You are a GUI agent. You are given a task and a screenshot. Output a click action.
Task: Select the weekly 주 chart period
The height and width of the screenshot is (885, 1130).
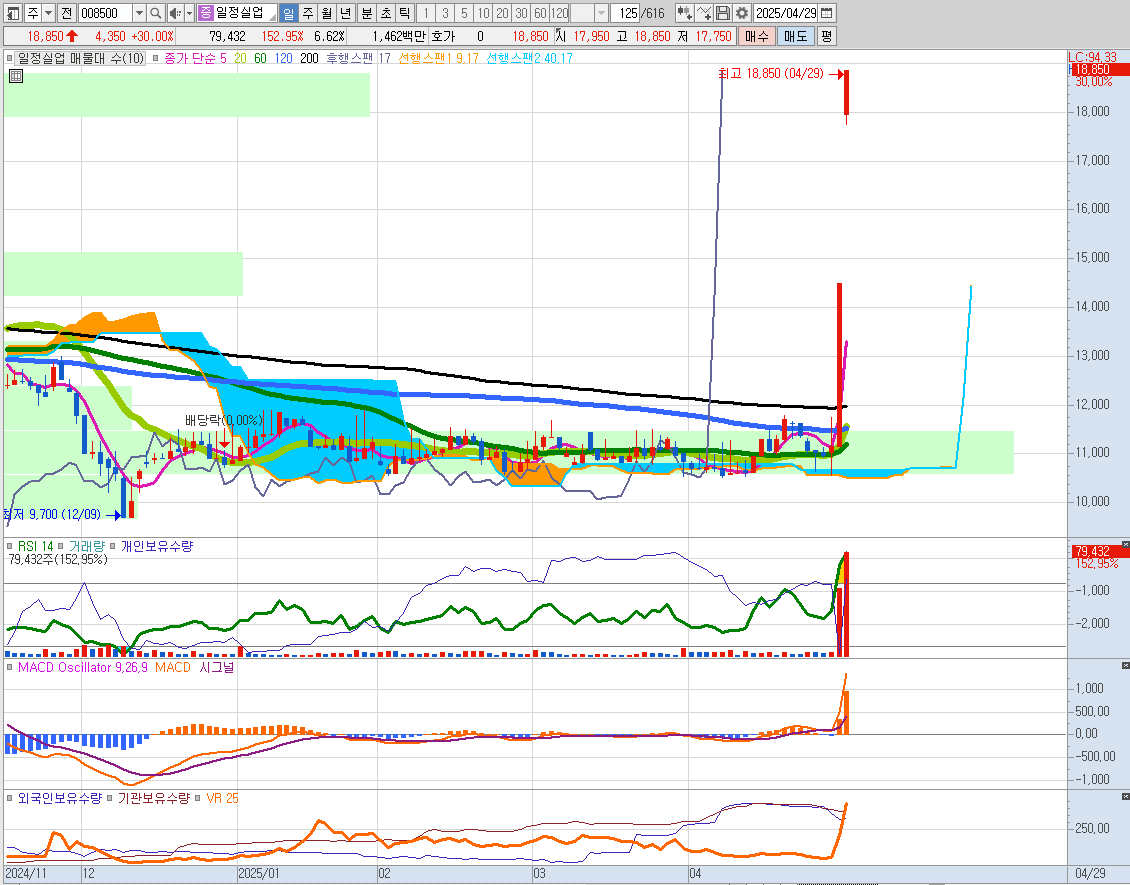308,13
